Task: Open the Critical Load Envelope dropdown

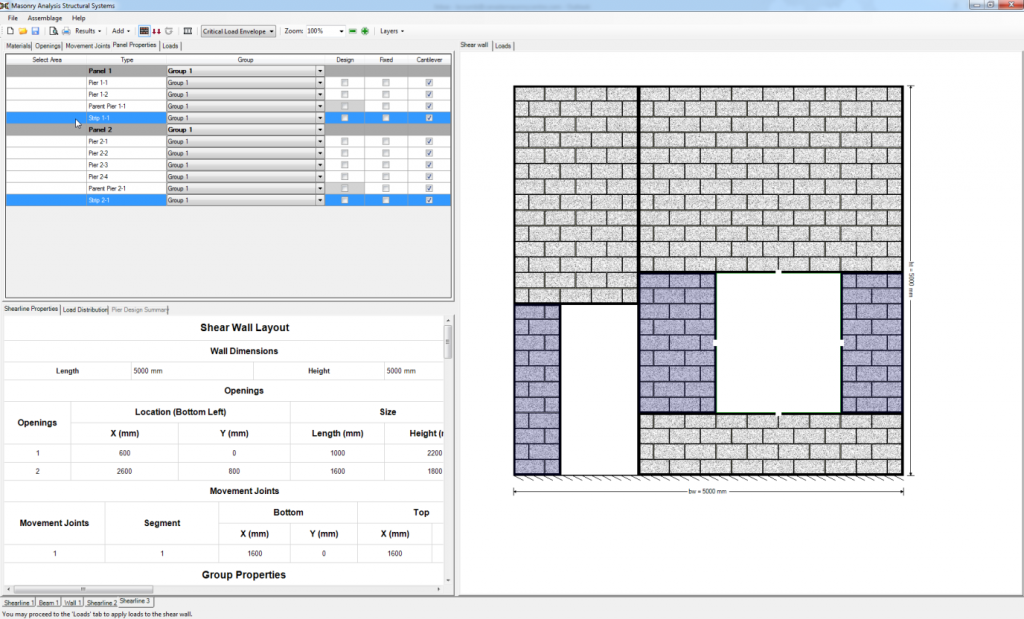Action: click(238, 31)
